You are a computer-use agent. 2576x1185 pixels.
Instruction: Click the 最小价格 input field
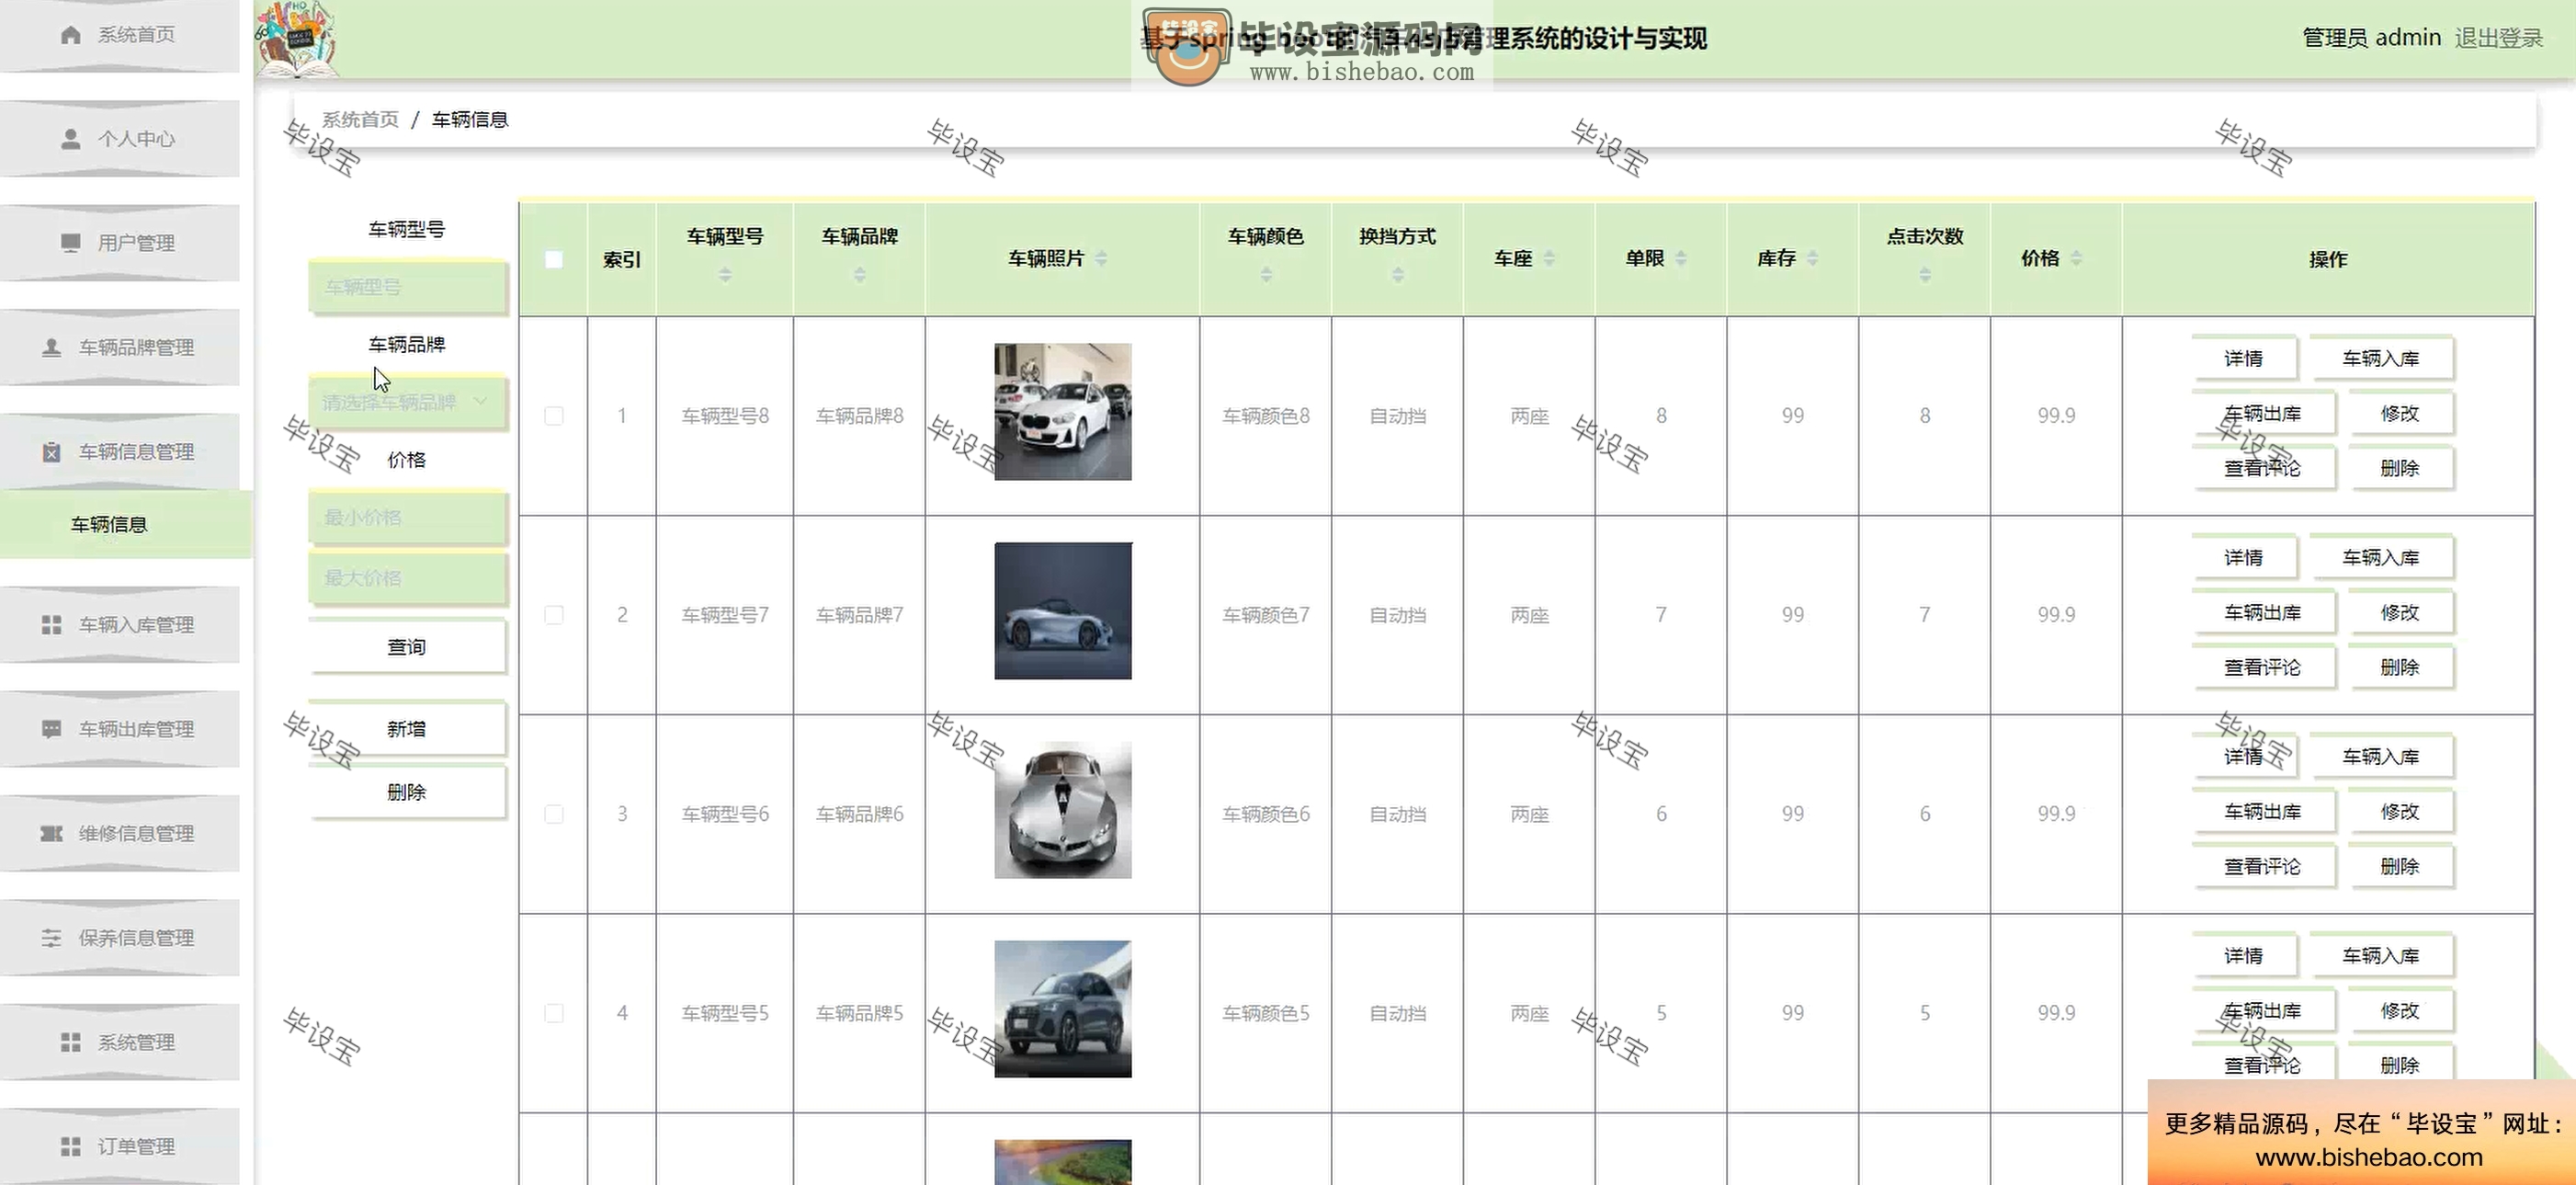click(x=407, y=517)
